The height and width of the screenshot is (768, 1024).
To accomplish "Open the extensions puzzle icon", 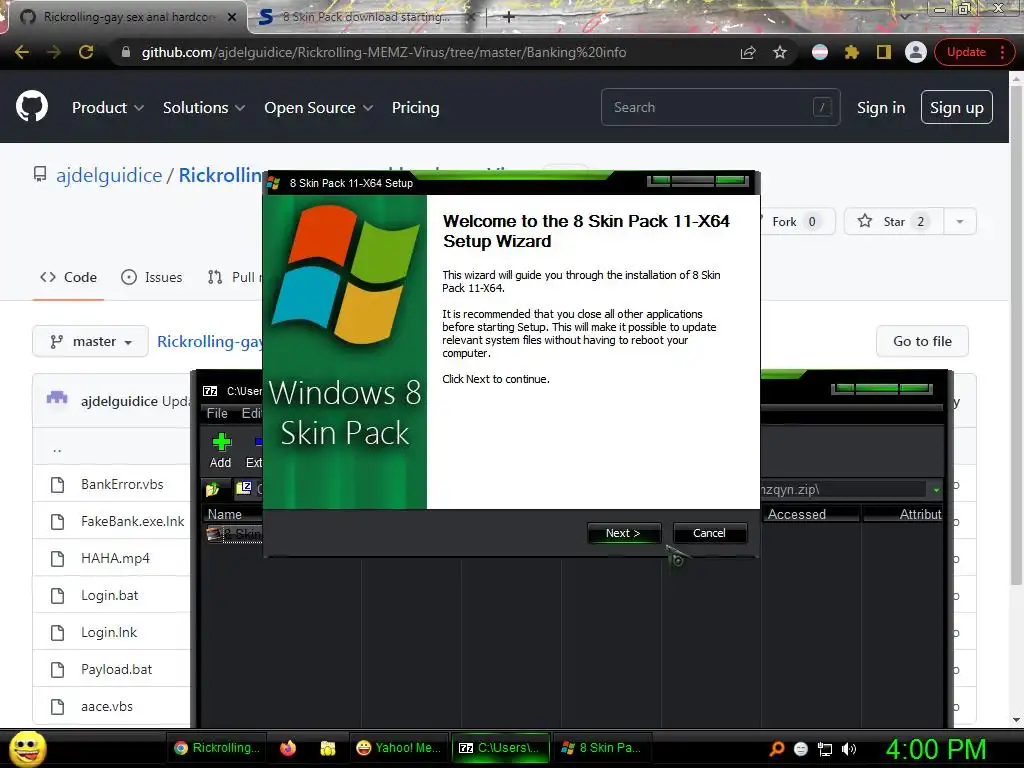I will [852, 52].
